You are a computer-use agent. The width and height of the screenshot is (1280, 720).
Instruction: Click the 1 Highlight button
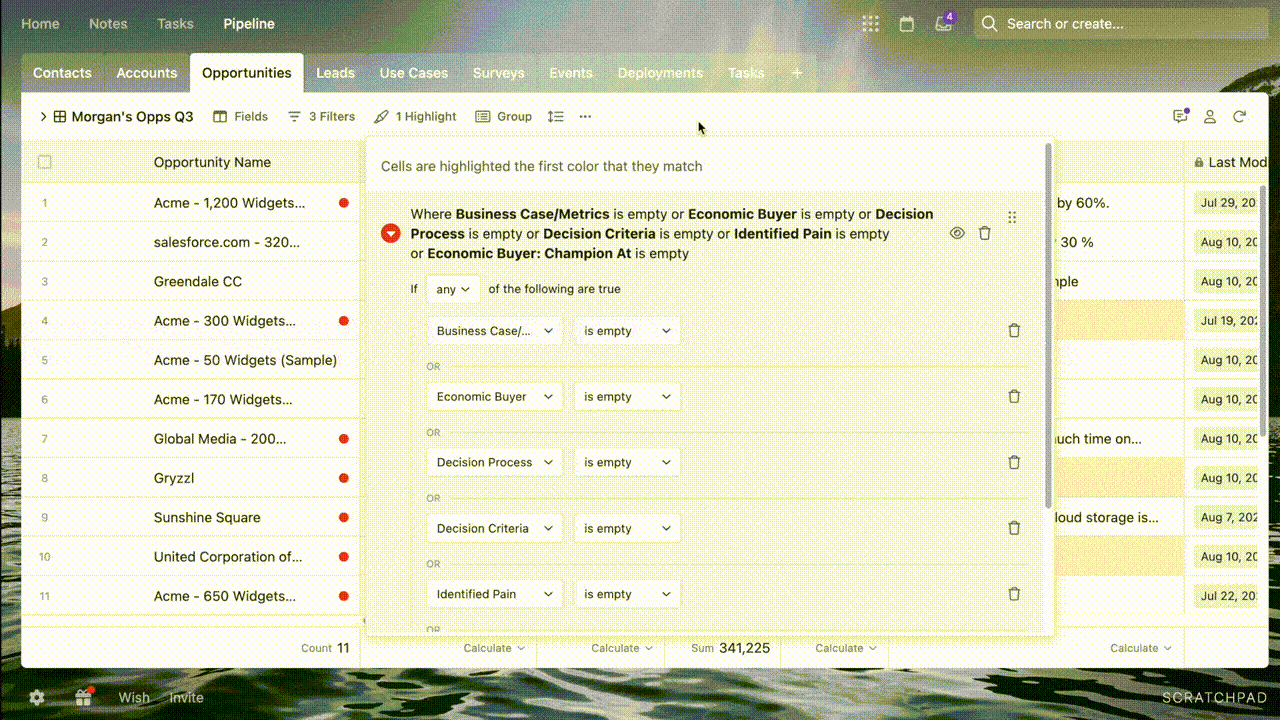415,116
